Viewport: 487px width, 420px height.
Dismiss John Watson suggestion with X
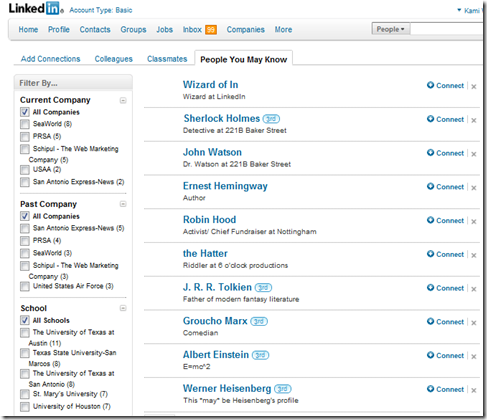pos(474,154)
